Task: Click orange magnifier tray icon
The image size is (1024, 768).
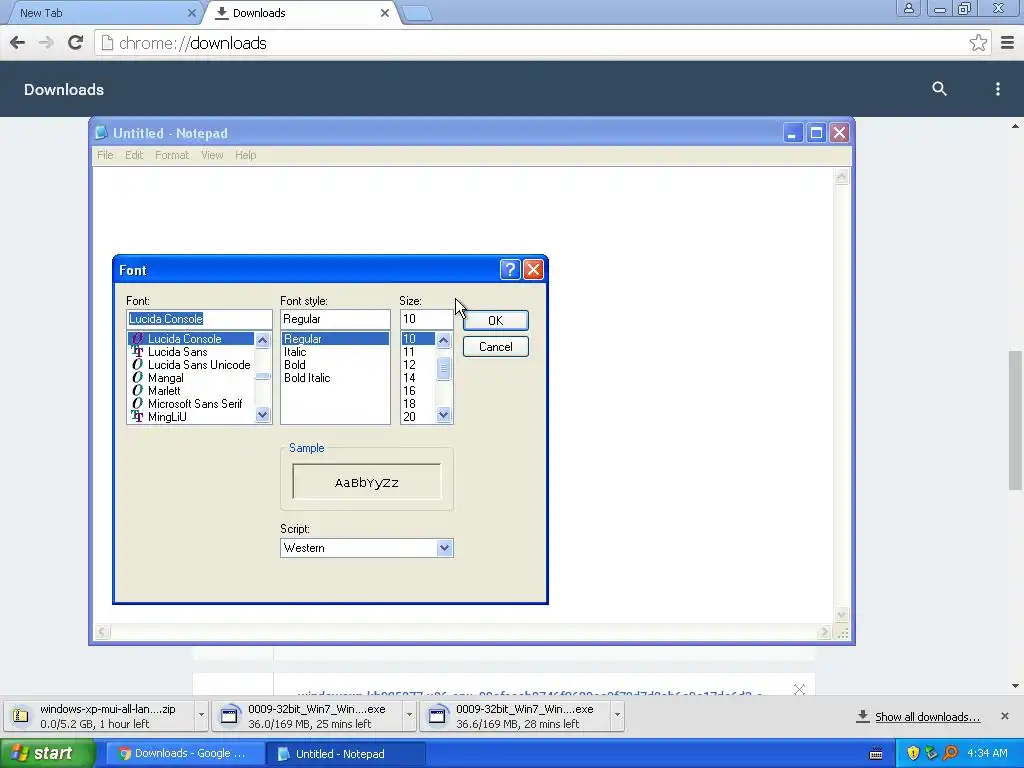Action: pyautogui.click(x=950, y=753)
